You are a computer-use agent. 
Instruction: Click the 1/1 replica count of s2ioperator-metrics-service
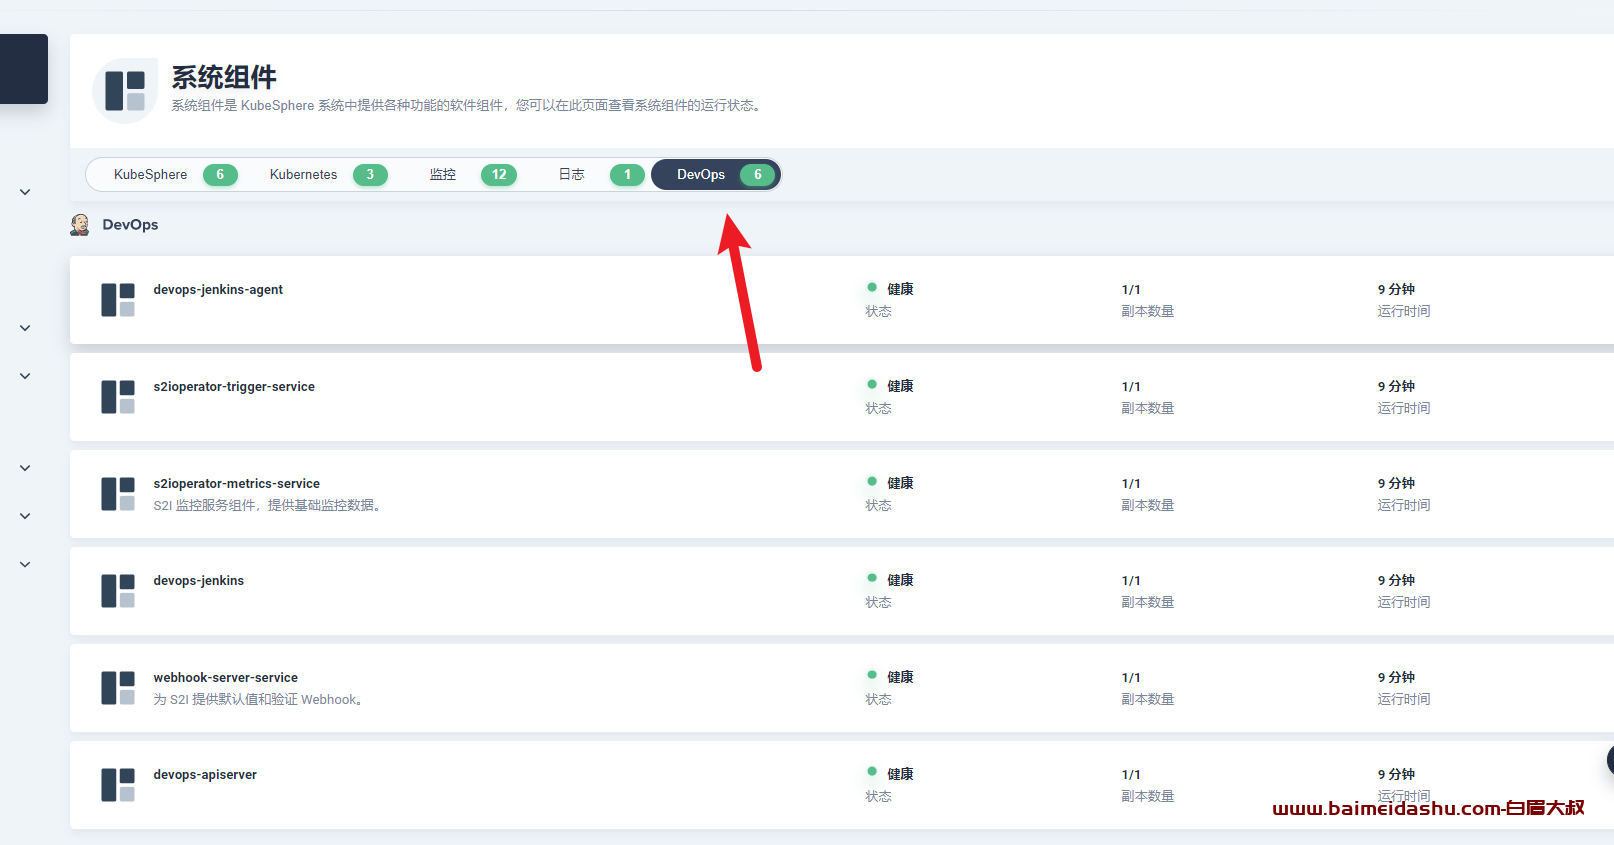tap(1131, 484)
